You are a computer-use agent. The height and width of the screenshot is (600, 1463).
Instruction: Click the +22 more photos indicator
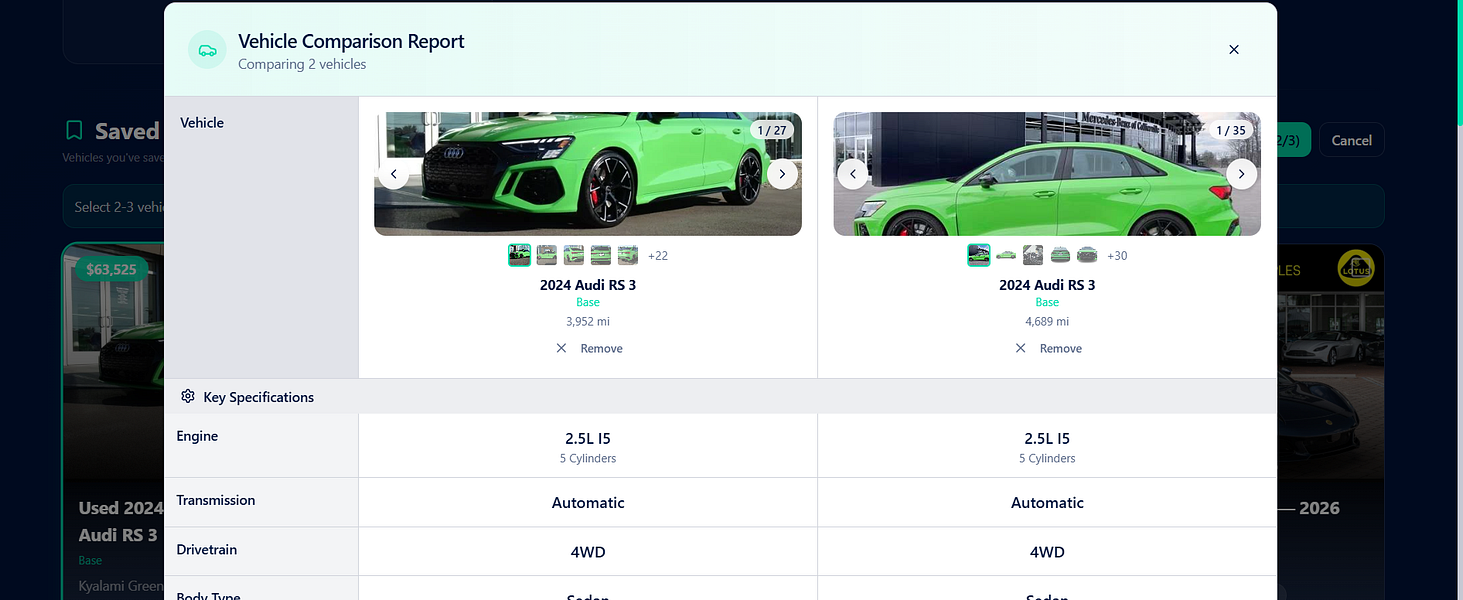tap(658, 256)
